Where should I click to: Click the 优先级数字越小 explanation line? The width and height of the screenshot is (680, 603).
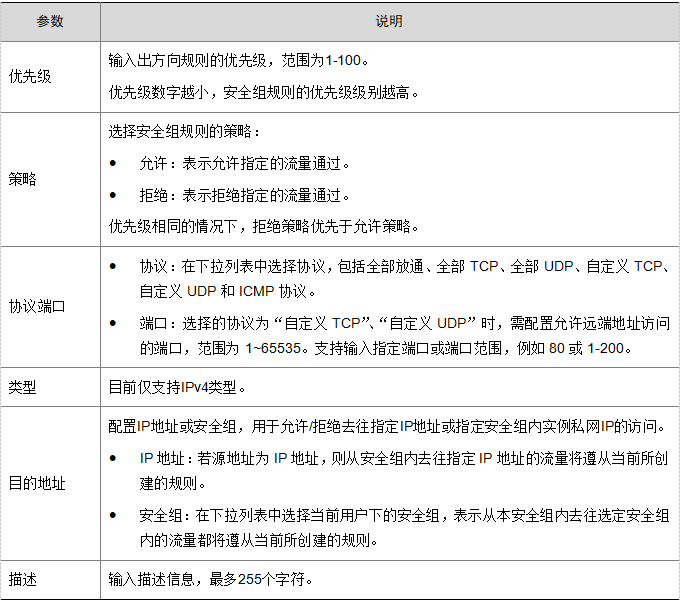[x=263, y=93]
